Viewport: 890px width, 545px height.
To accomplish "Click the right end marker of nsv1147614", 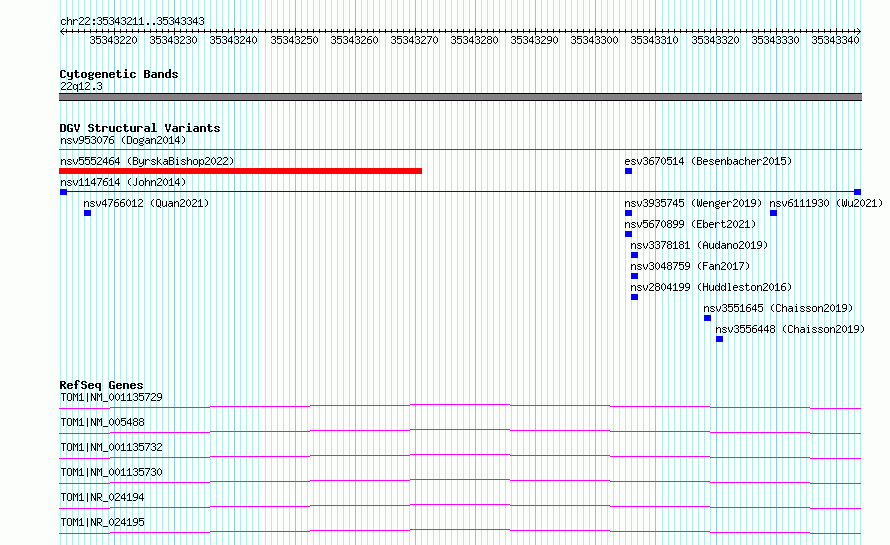I will 858,192.
